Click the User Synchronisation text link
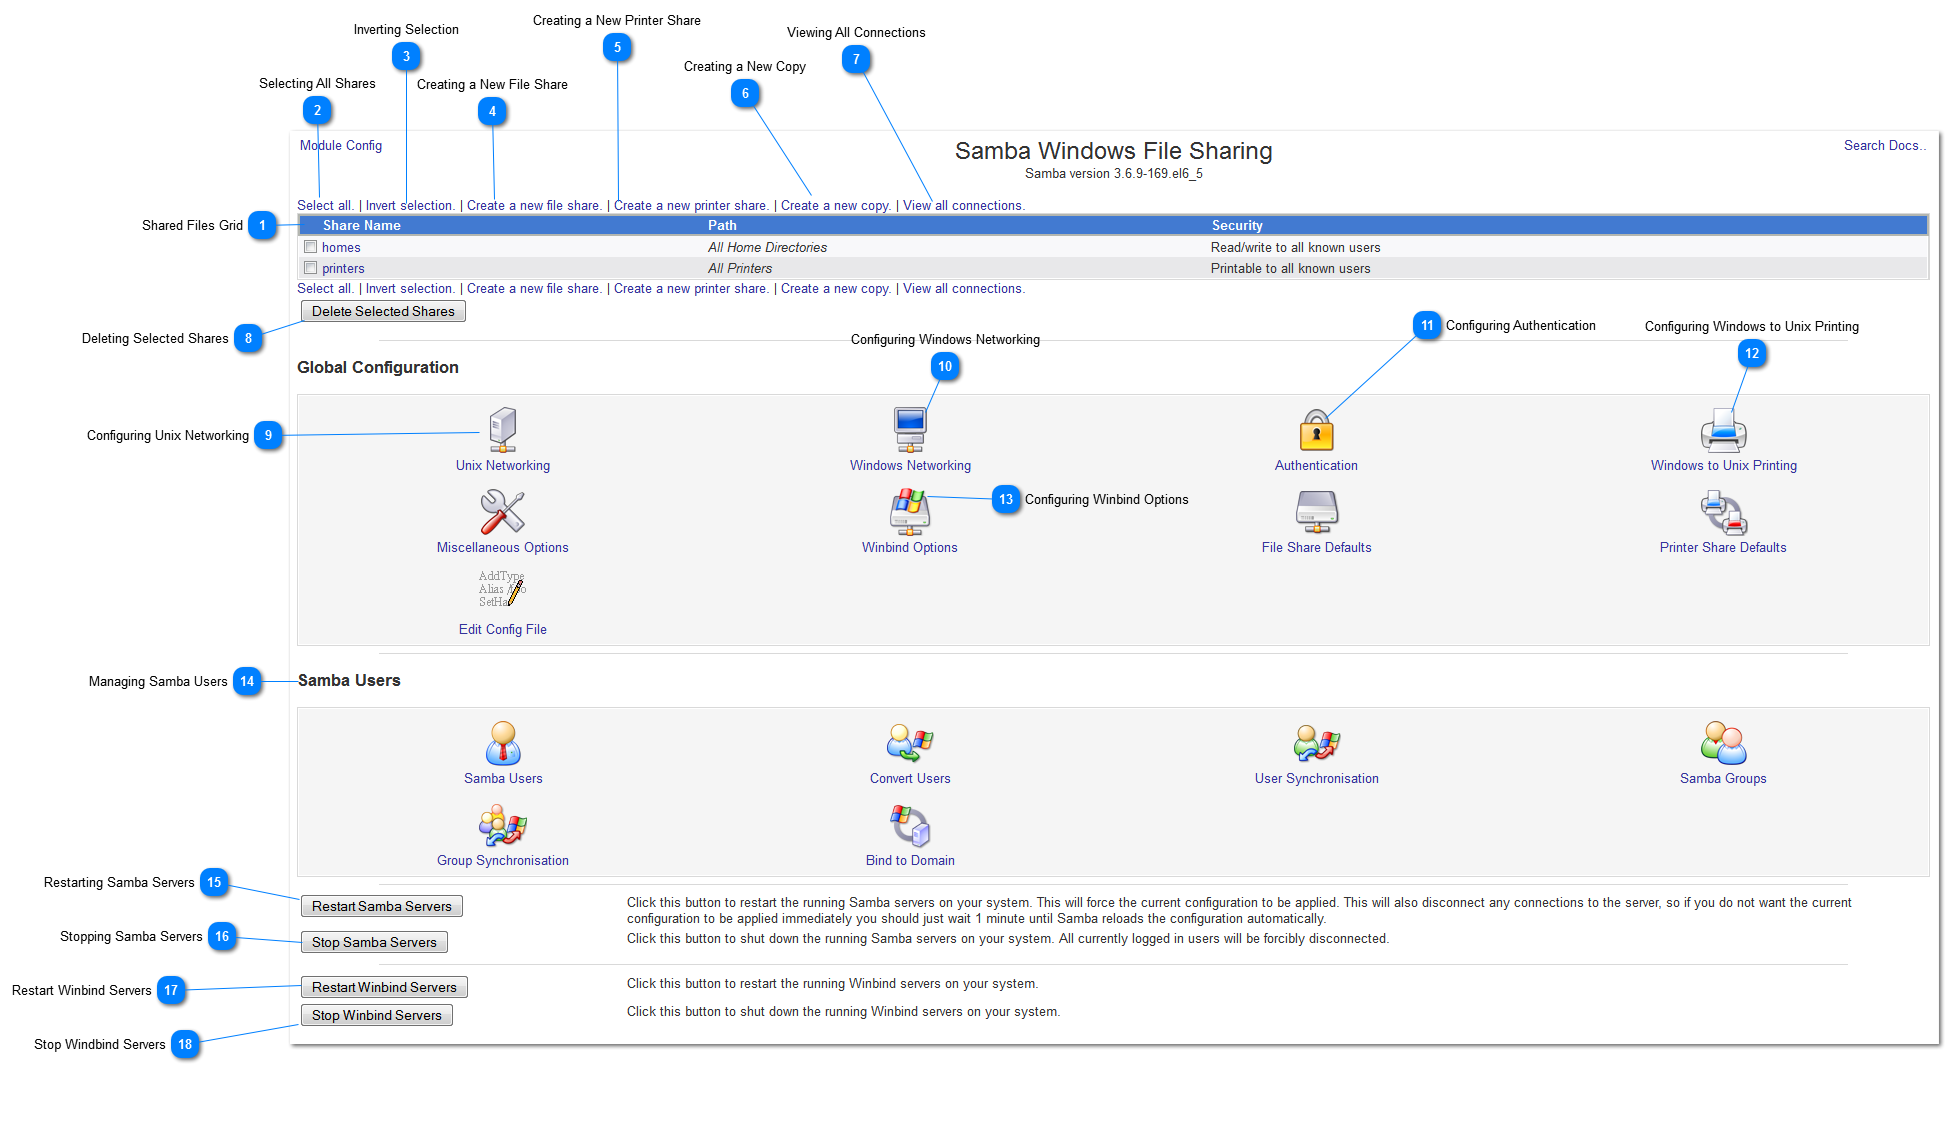The height and width of the screenshot is (1126, 1948). [x=1316, y=779]
